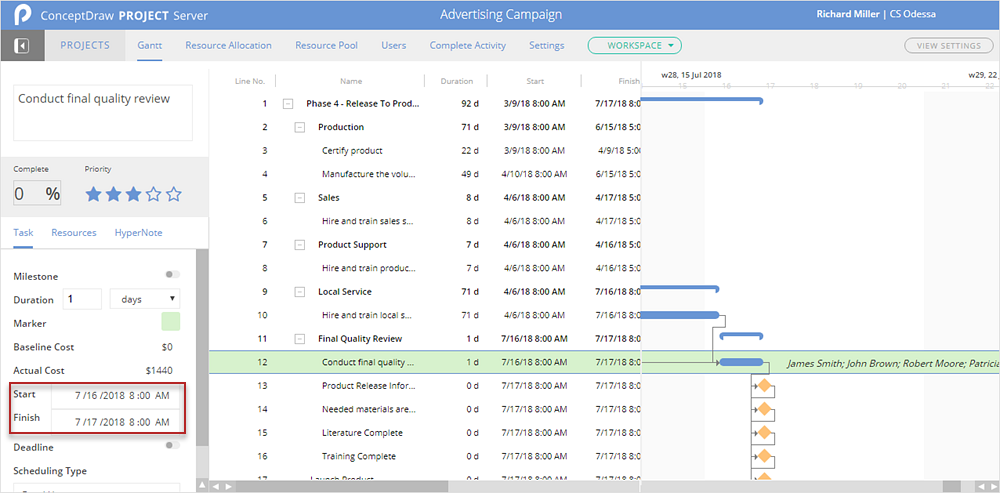
Task: Open the HyperNote tab
Action: (x=139, y=232)
